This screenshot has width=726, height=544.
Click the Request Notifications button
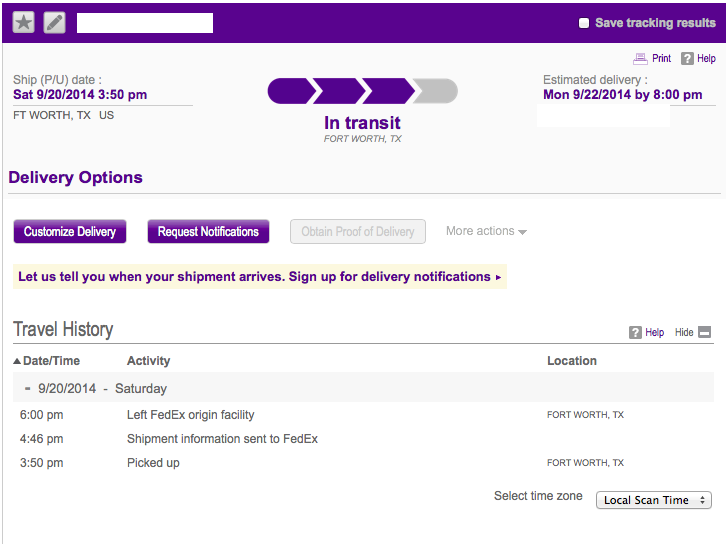(x=208, y=231)
